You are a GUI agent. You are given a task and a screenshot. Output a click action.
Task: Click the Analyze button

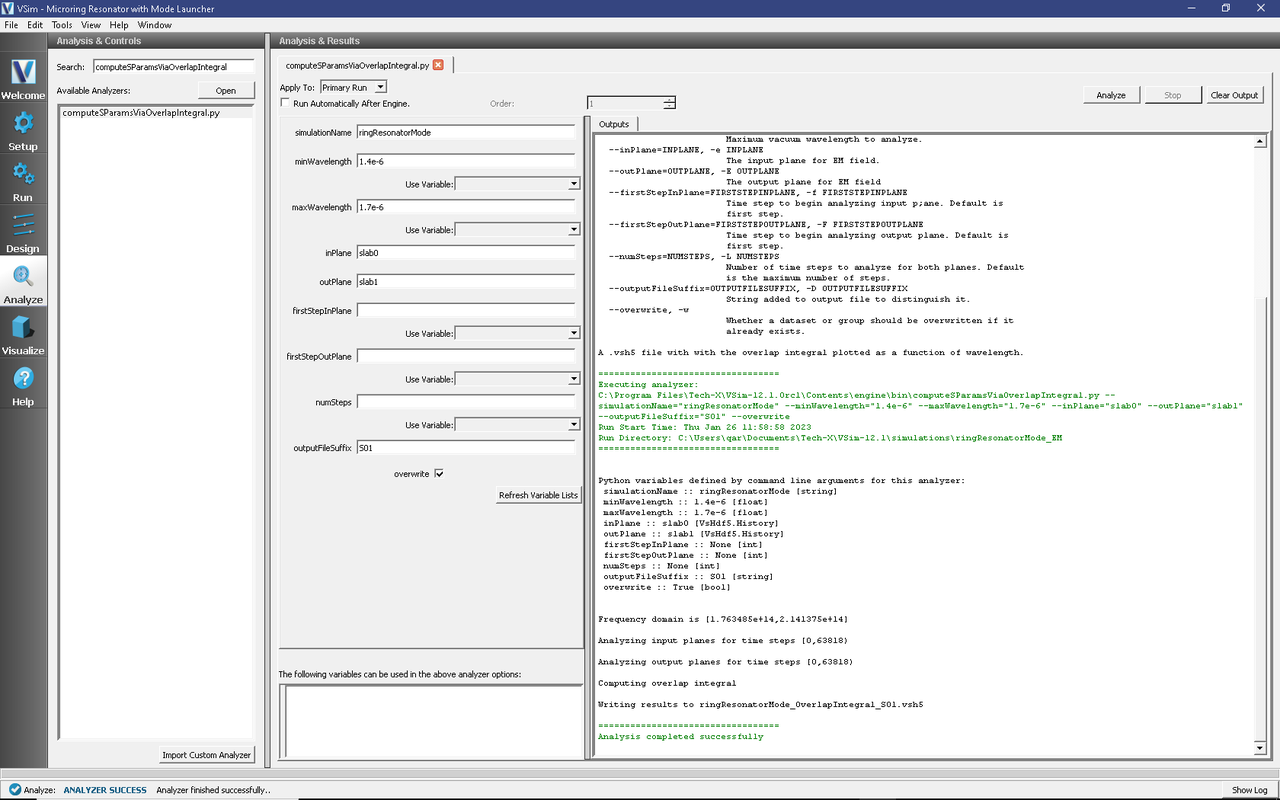(1111, 95)
